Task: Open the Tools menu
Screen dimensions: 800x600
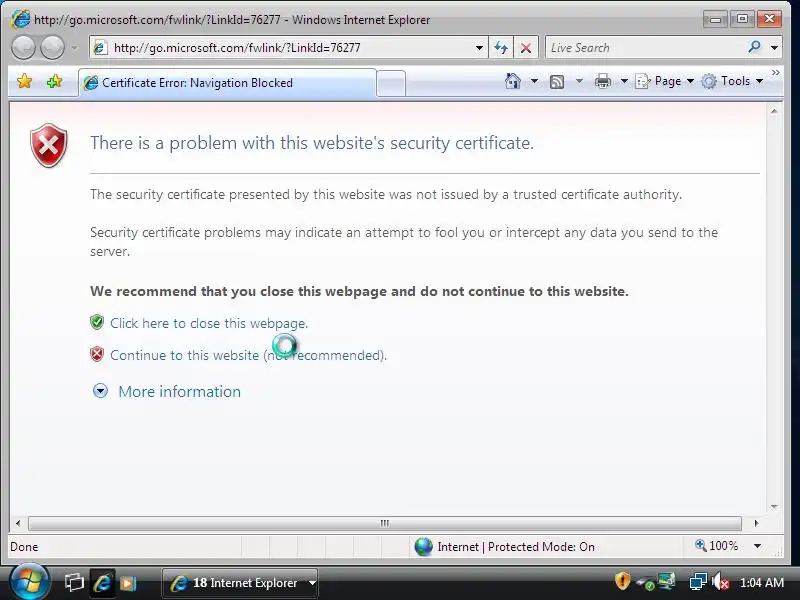Action: 732,81
